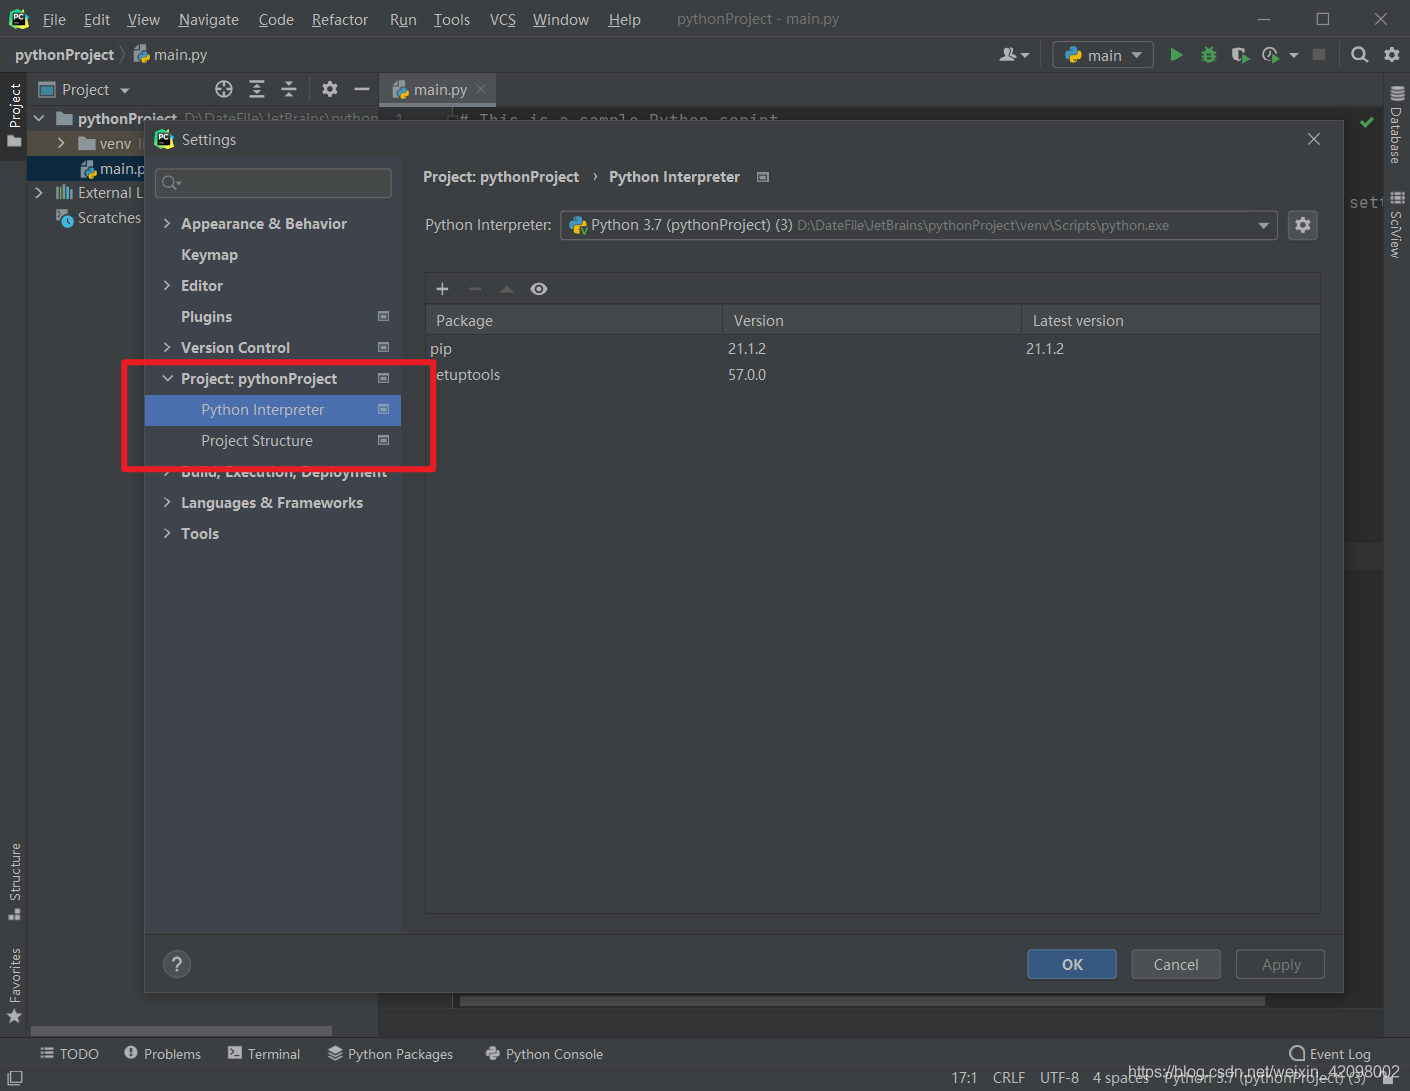Open the Navigate menu
Image resolution: width=1410 pixels, height=1091 pixels.
point(209,20)
